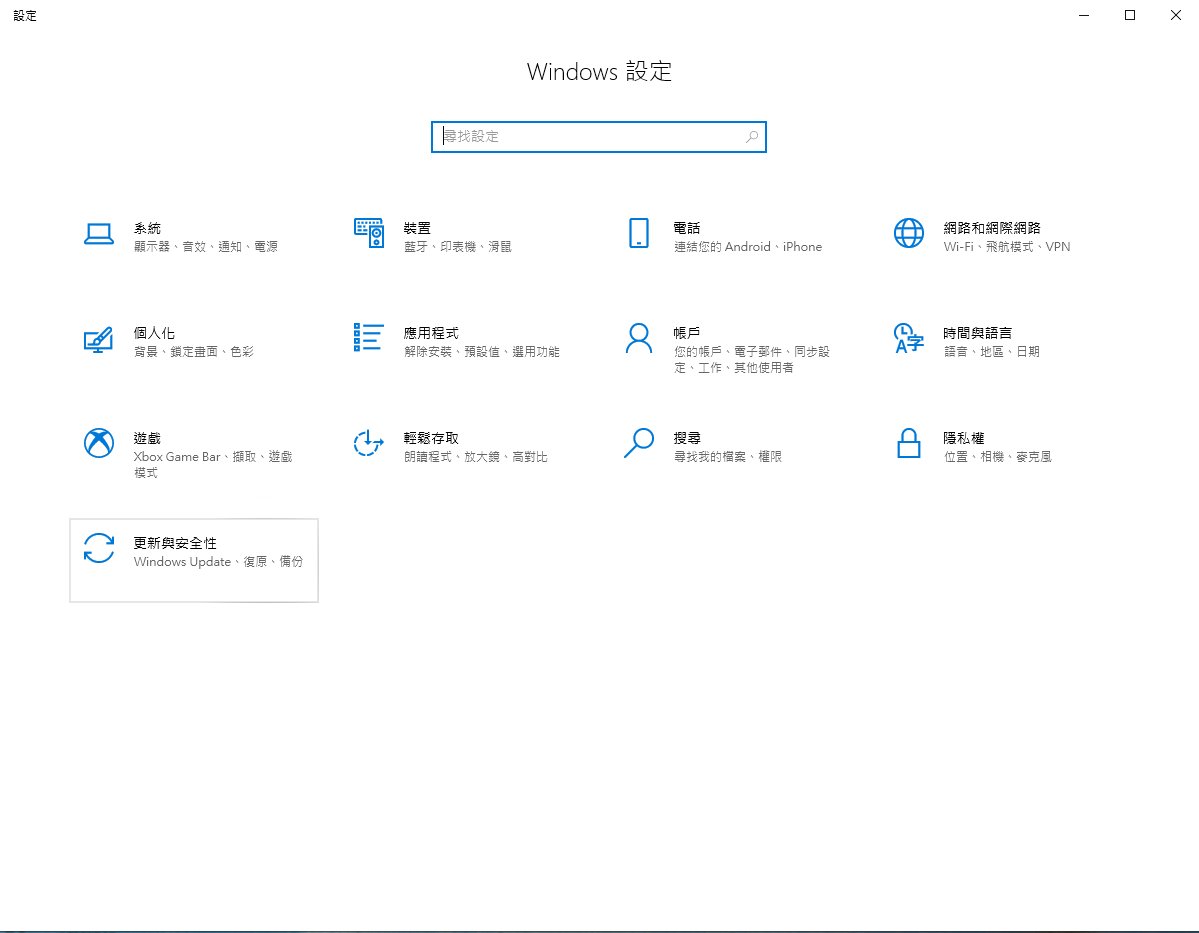Image resolution: width=1199 pixels, height=933 pixels.
Task: Open the 系統 (System) settings icon
Action: 99,232
